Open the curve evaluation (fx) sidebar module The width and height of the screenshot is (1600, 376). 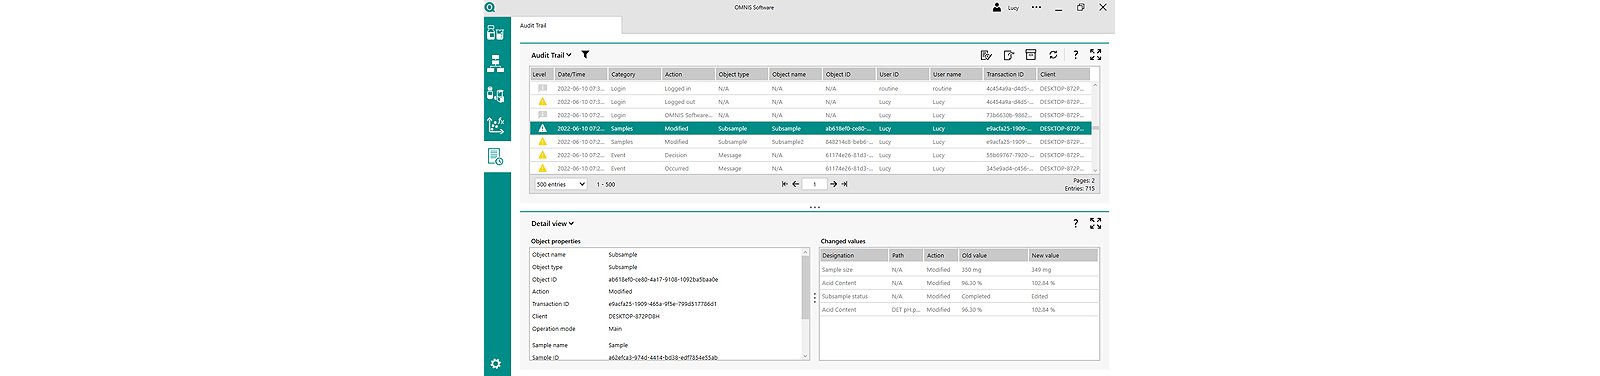[x=496, y=125]
